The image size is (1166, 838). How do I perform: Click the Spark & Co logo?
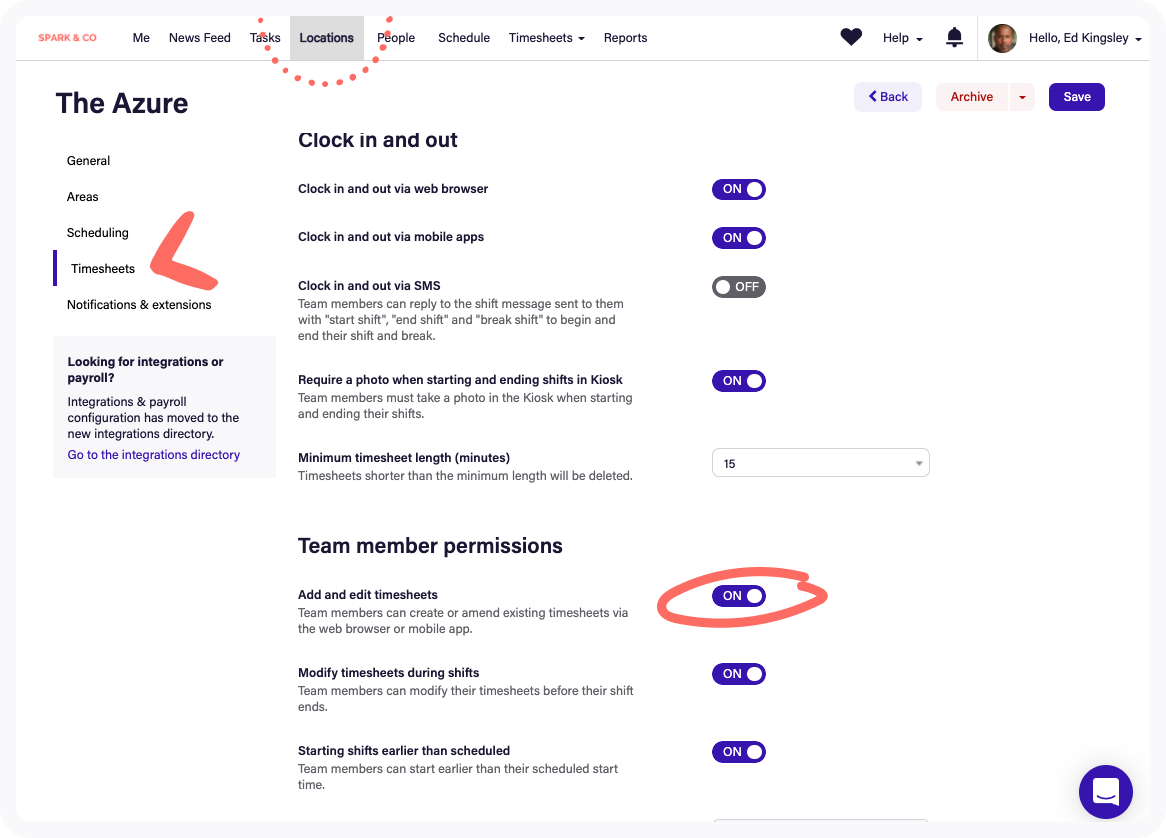[x=68, y=38]
